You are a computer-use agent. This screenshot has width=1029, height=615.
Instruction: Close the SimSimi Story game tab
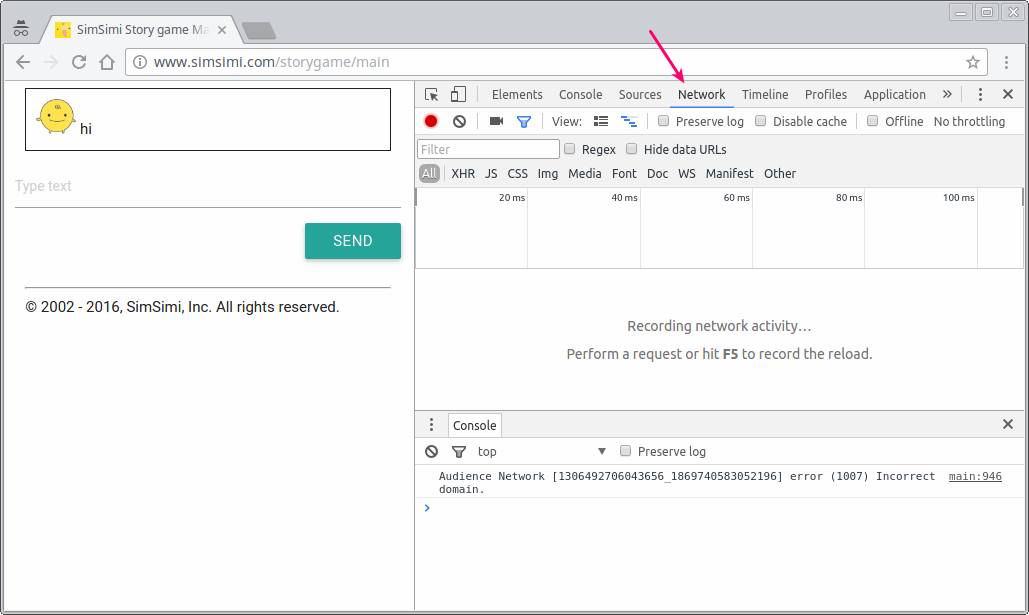[222, 30]
